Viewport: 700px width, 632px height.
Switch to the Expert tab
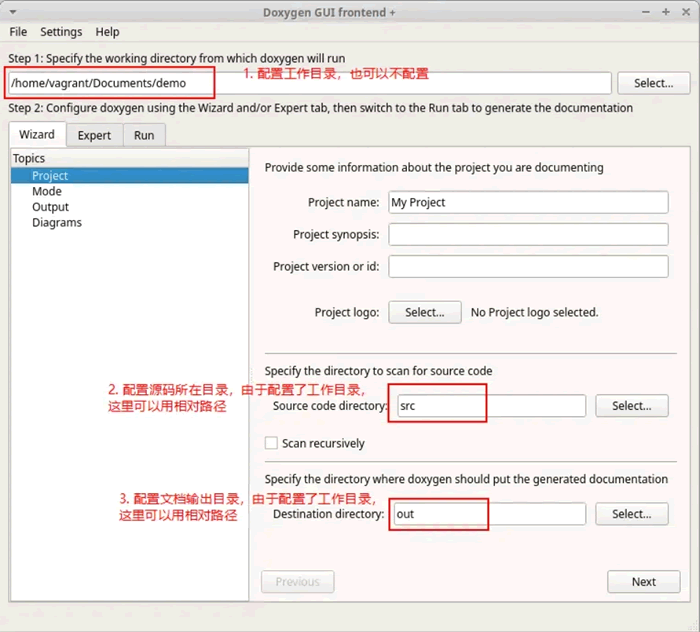pos(94,135)
